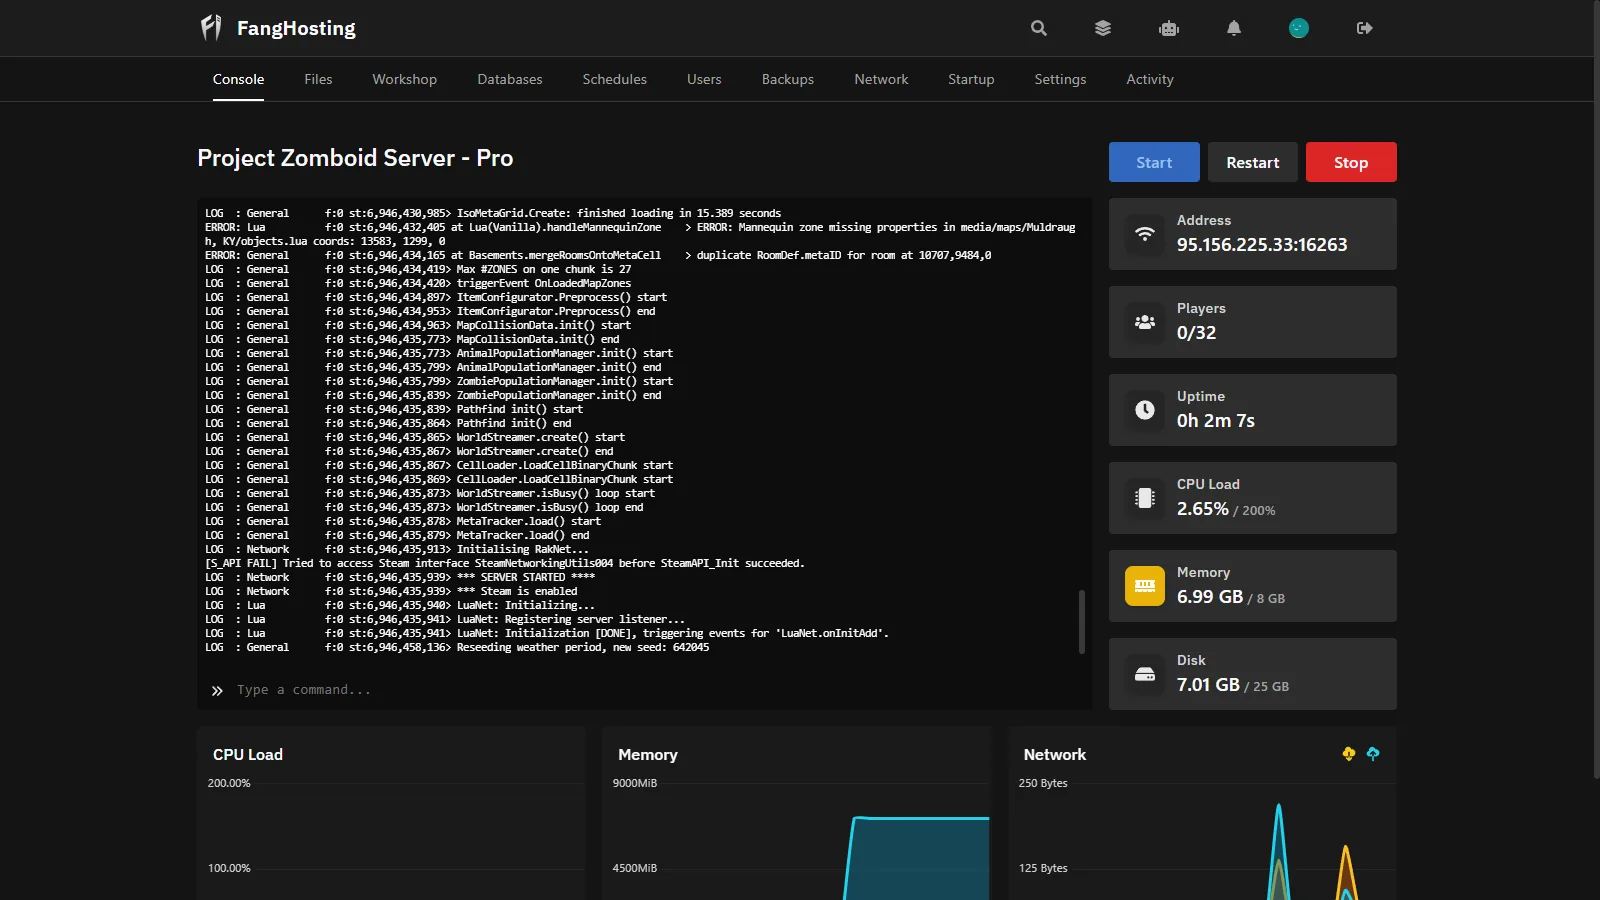Click the server address 95.156.225.33:16263
1600x900 pixels.
1262,245
